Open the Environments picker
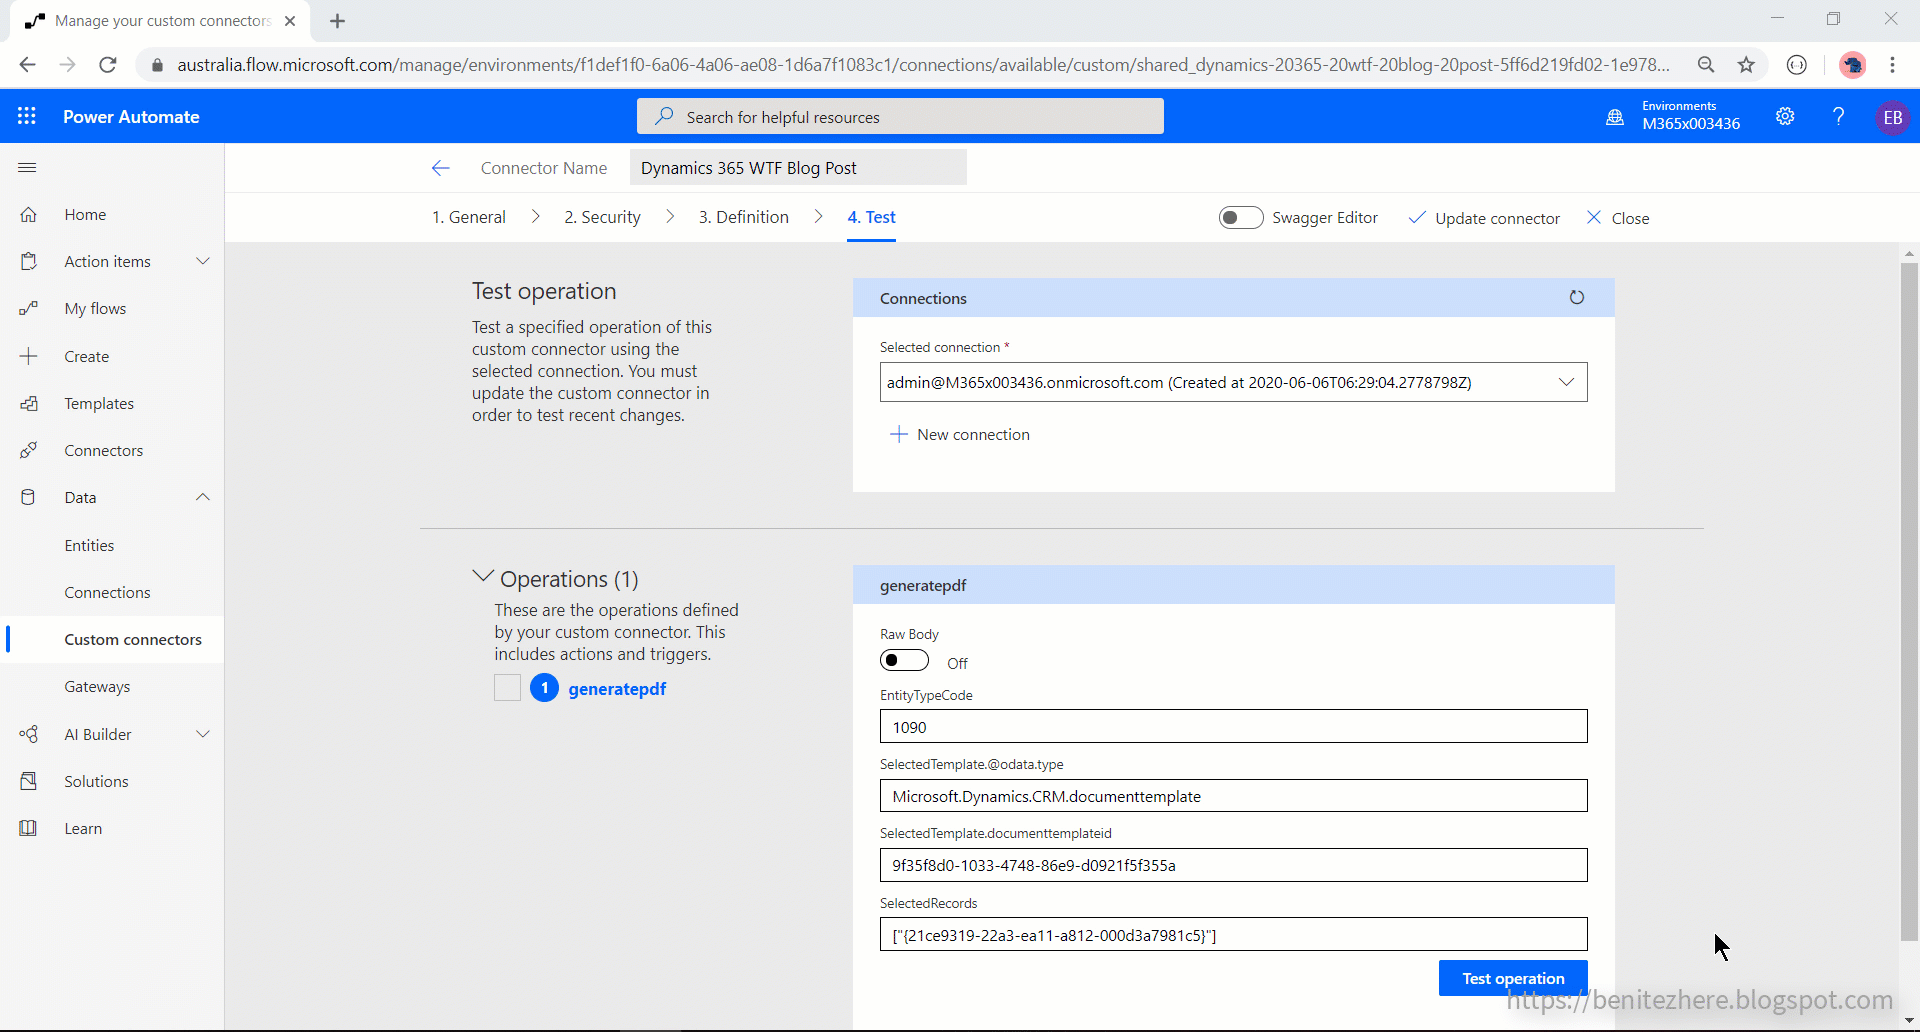Viewport: 1920px width, 1032px height. click(x=1674, y=115)
